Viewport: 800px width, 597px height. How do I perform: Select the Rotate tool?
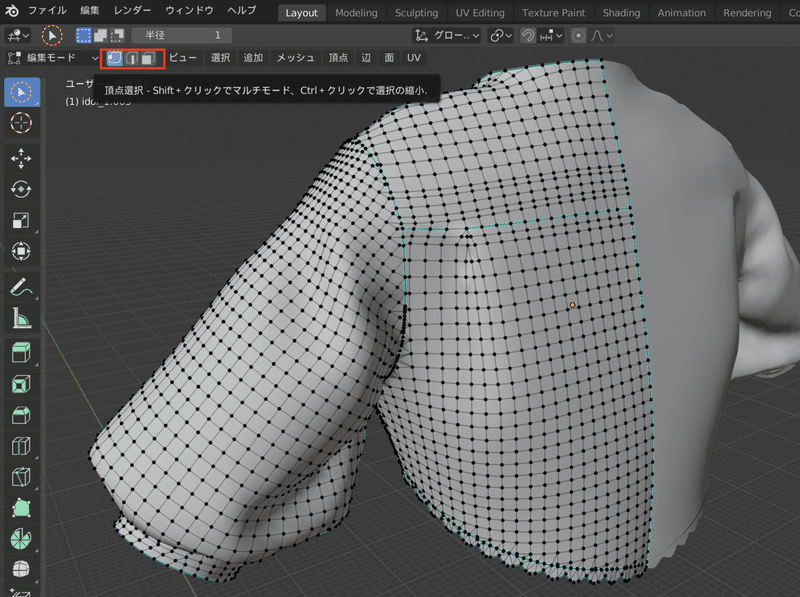21,189
